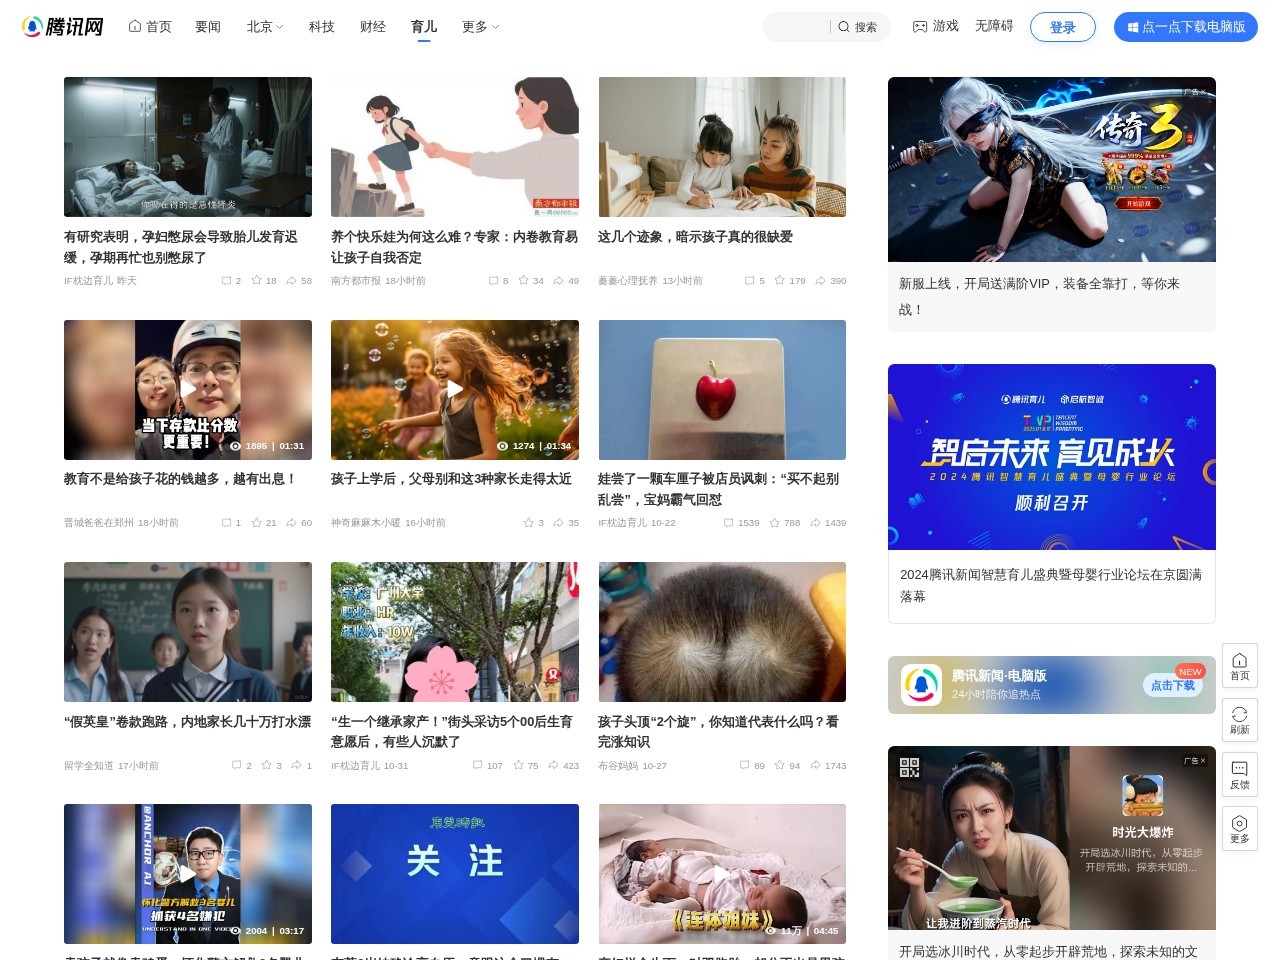1280x960 pixels.
Task: Share the 车厘子 article
Action: [x=828, y=523]
